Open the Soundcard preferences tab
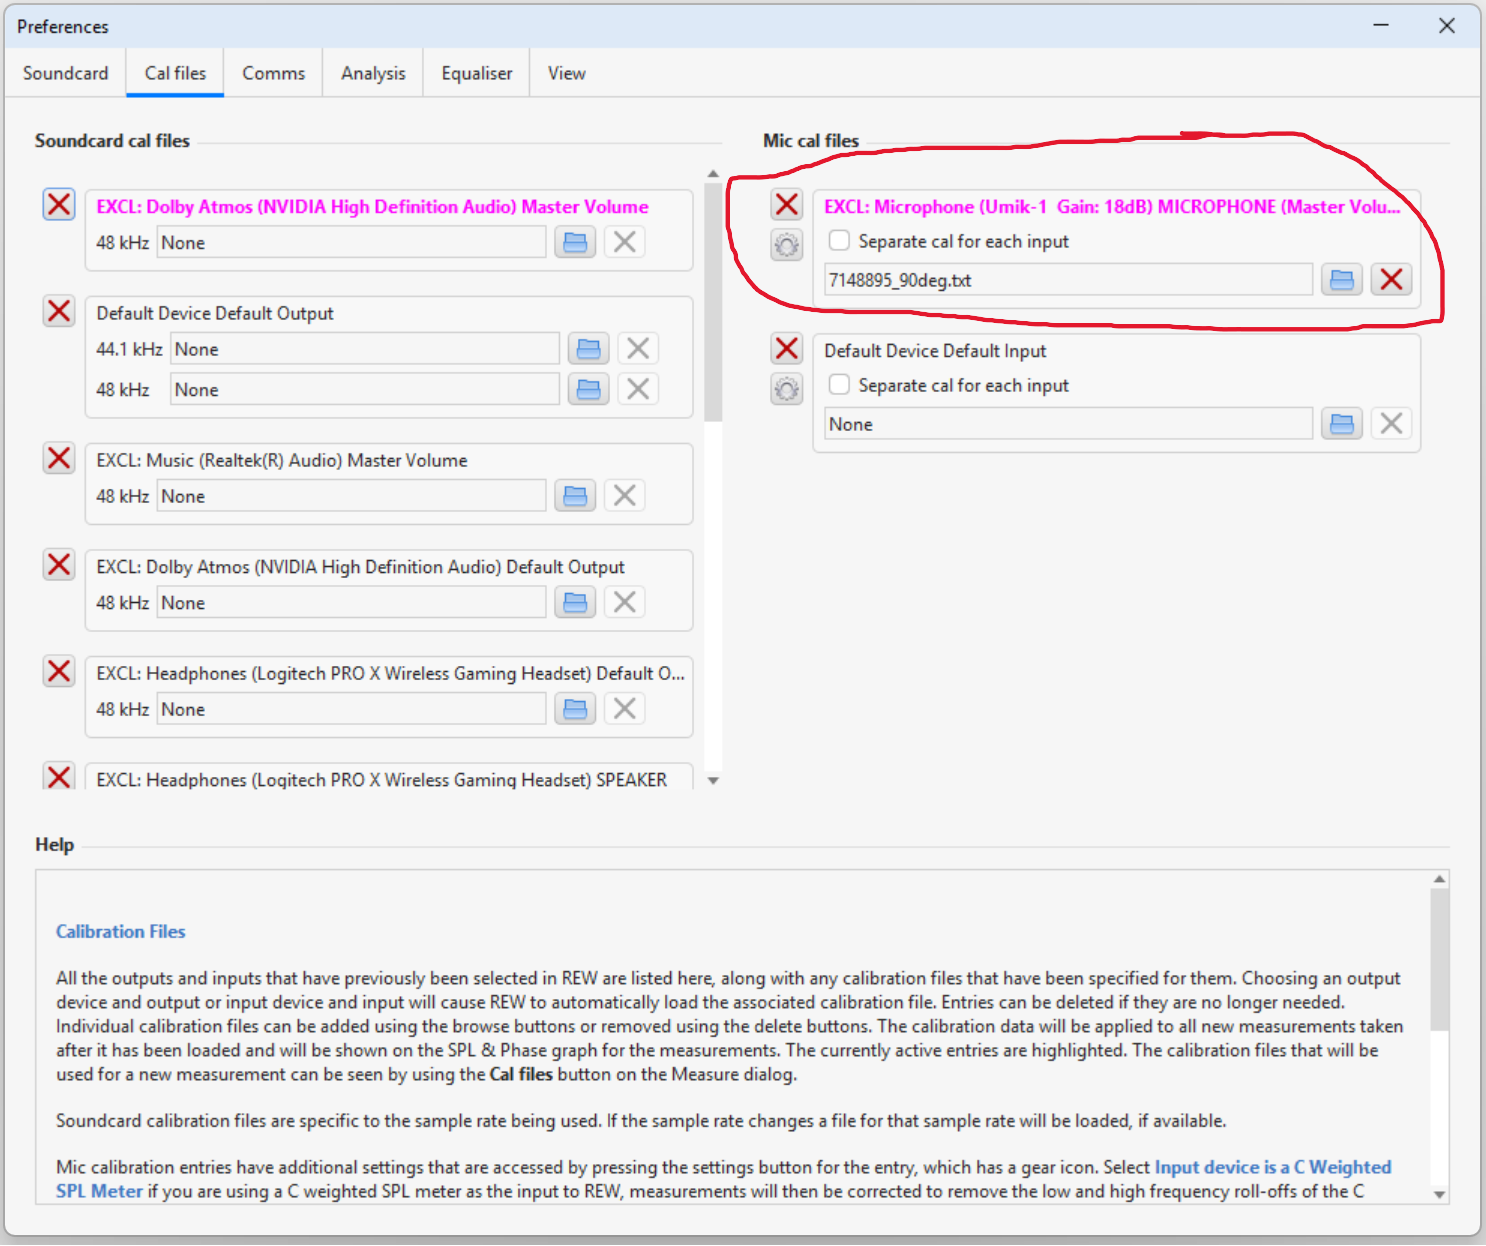 (66, 73)
